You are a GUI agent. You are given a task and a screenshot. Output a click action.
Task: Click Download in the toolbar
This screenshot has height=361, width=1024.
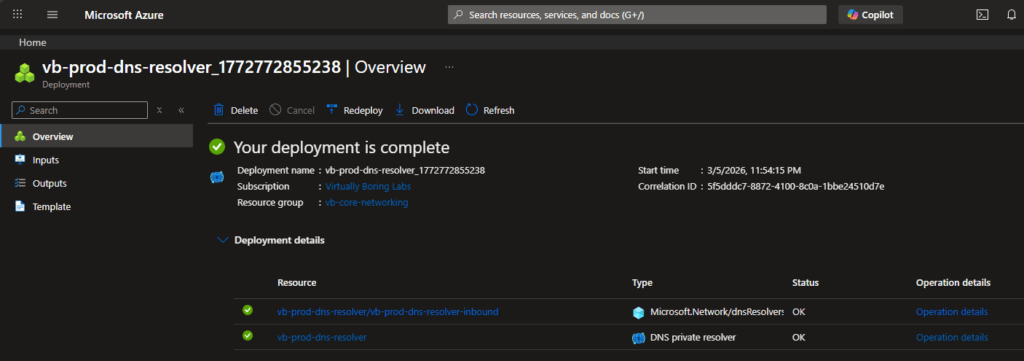pyautogui.click(x=424, y=110)
